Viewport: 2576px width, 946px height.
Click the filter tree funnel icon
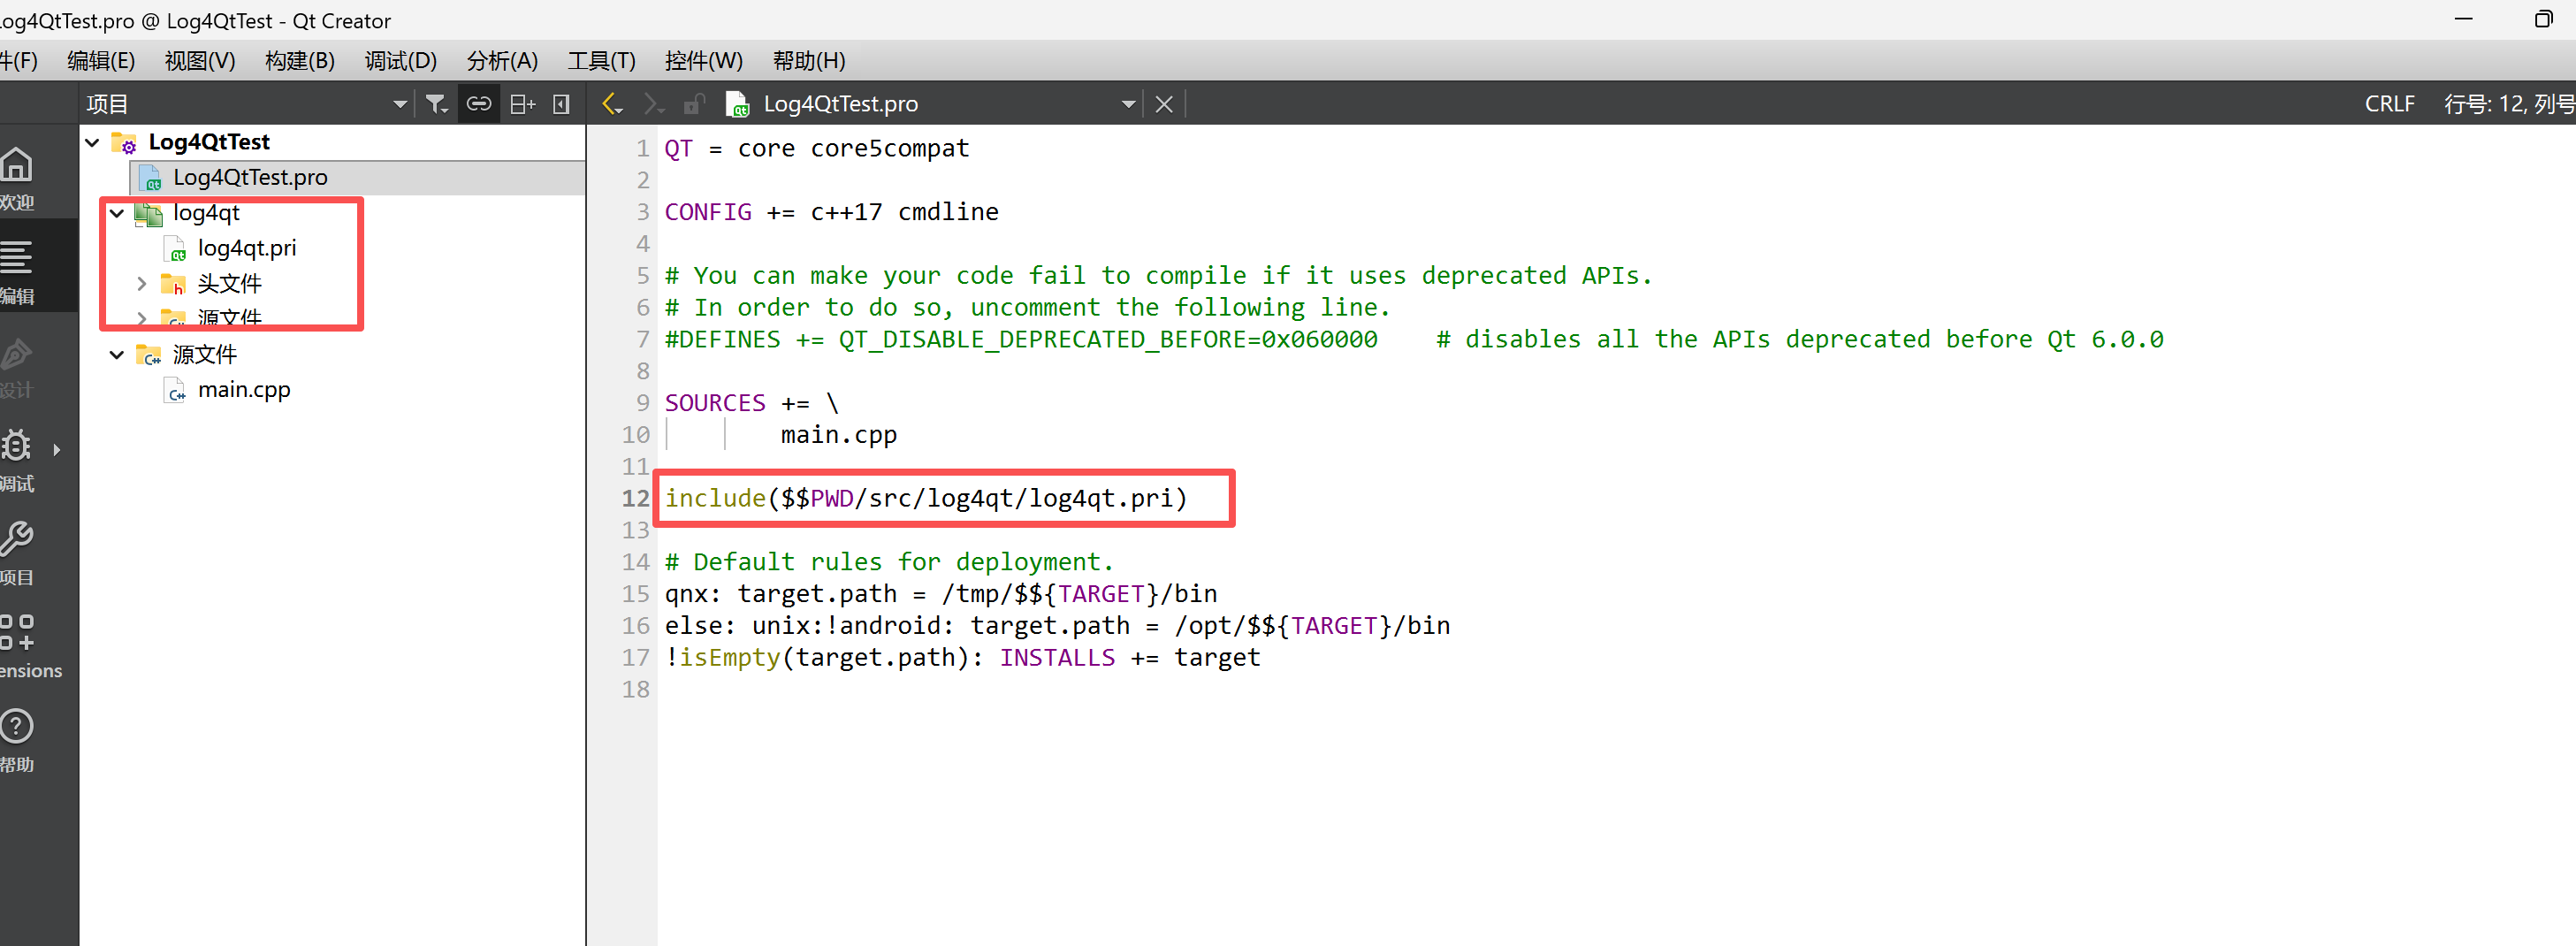click(436, 104)
